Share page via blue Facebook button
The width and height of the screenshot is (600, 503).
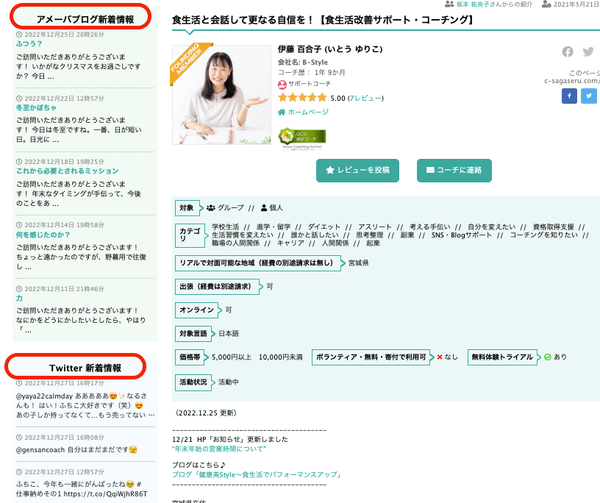click(x=569, y=96)
